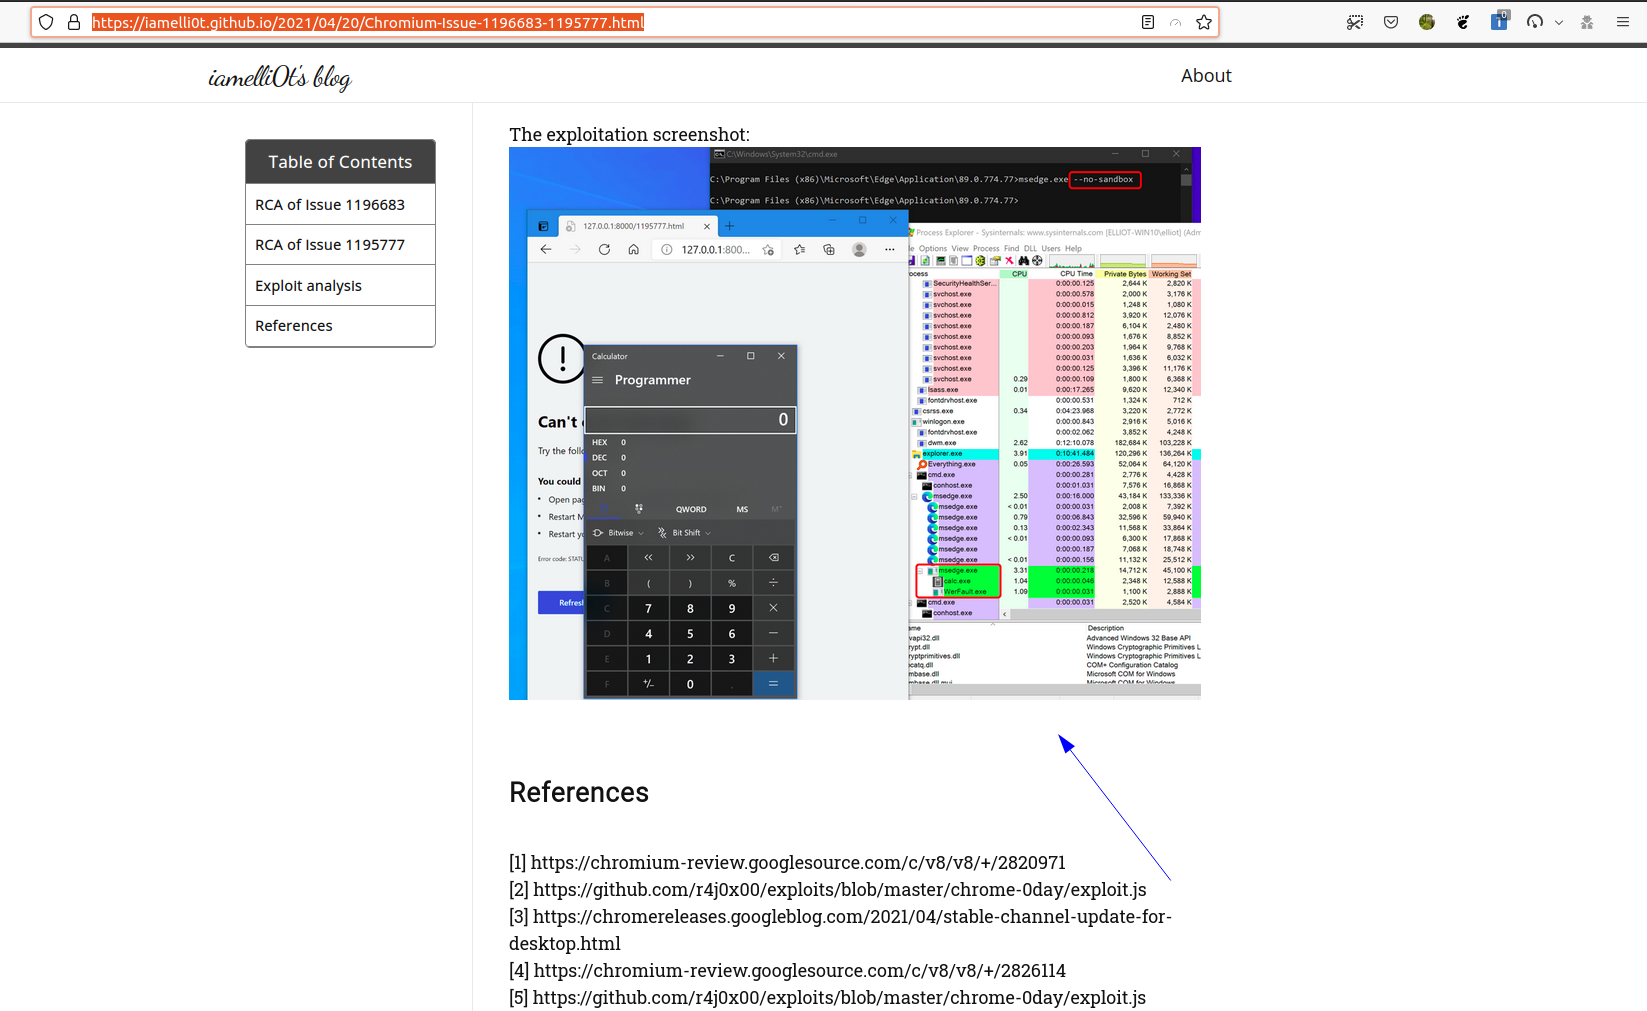Screen dimensions: 1647x1011
Task: Enter Reader View mode
Action: [x=1147, y=21]
